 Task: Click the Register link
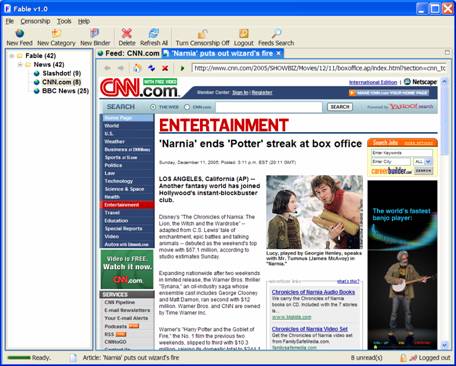coord(262,92)
